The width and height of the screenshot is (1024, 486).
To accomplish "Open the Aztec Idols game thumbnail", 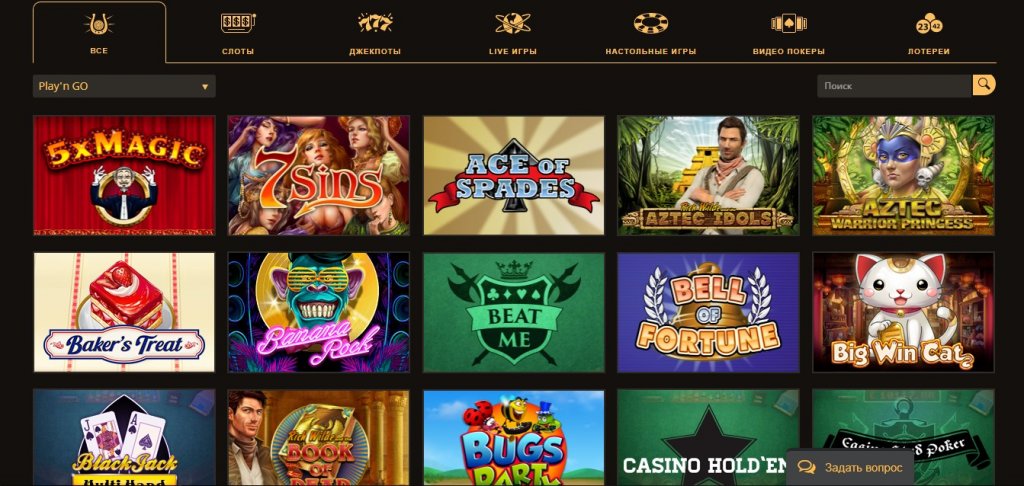I will pyautogui.click(x=708, y=175).
